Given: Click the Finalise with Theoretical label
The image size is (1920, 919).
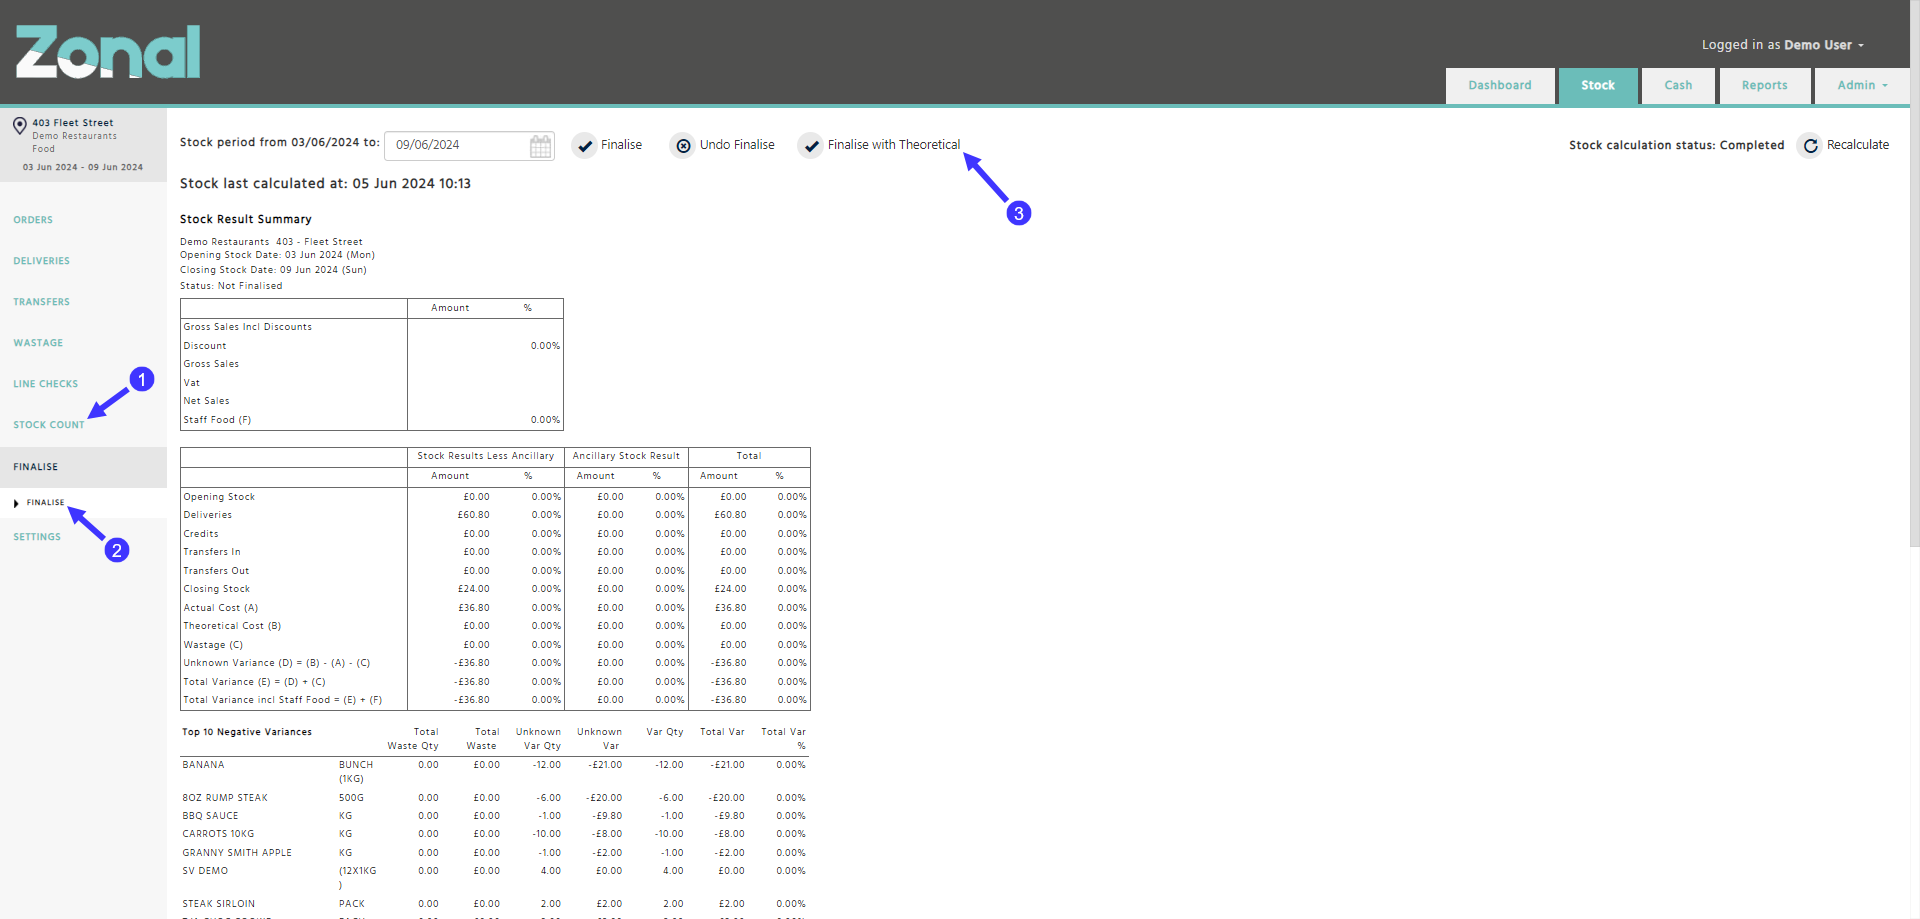Looking at the screenshot, I should click(893, 145).
